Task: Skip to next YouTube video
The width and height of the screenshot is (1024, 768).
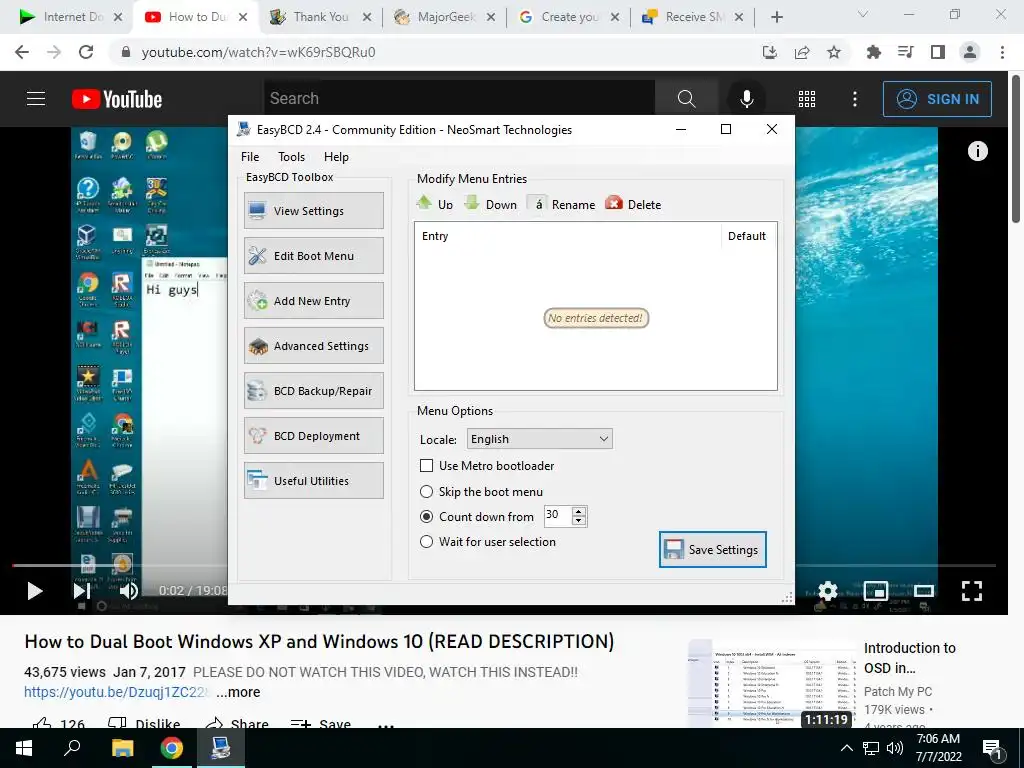Action: click(82, 591)
